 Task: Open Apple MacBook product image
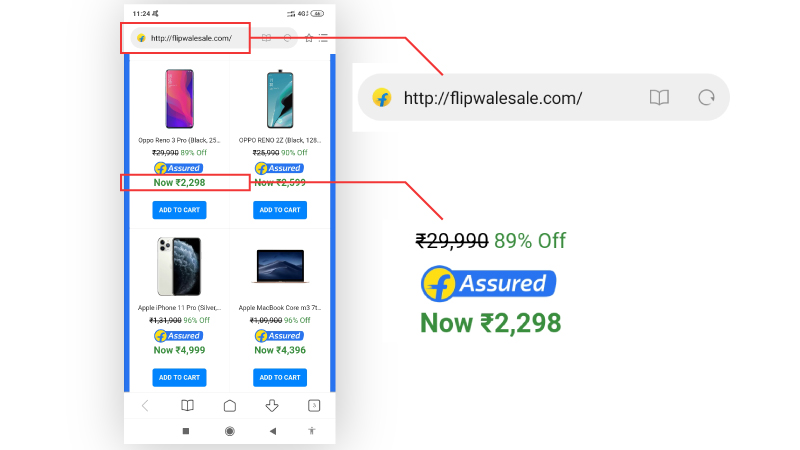coord(280,266)
